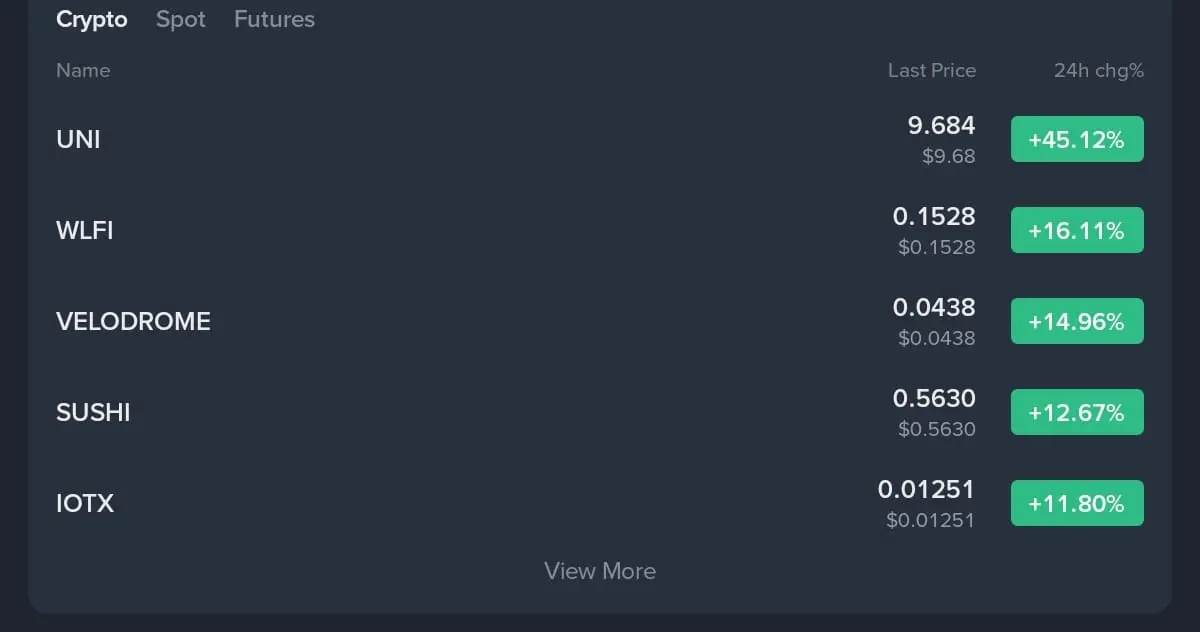1200x632 pixels.
Task: Select the SUSHI coin name
Action: (x=93, y=413)
